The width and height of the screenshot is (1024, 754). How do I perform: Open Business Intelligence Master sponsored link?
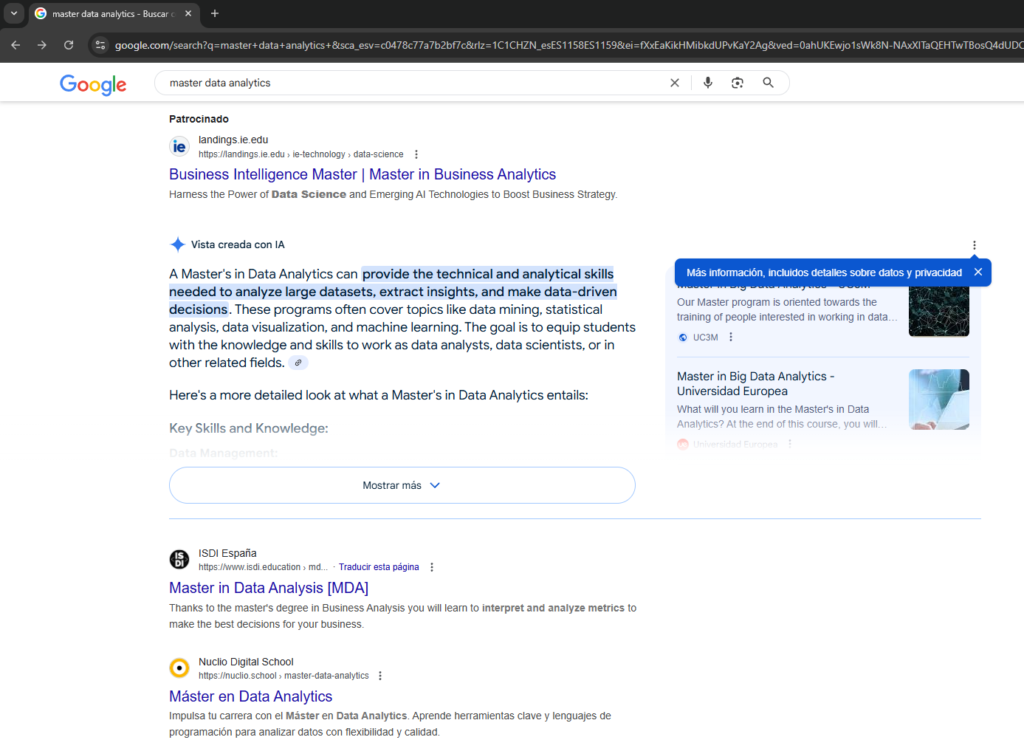tap(362, 174)
